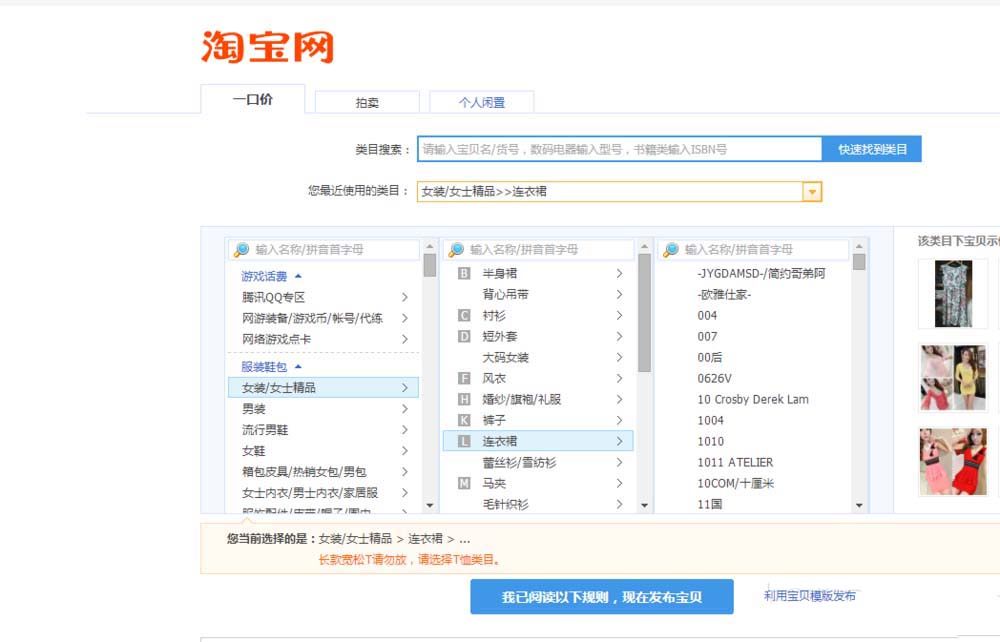Open the recently used category dropdown arrow

tap(812, 191)
